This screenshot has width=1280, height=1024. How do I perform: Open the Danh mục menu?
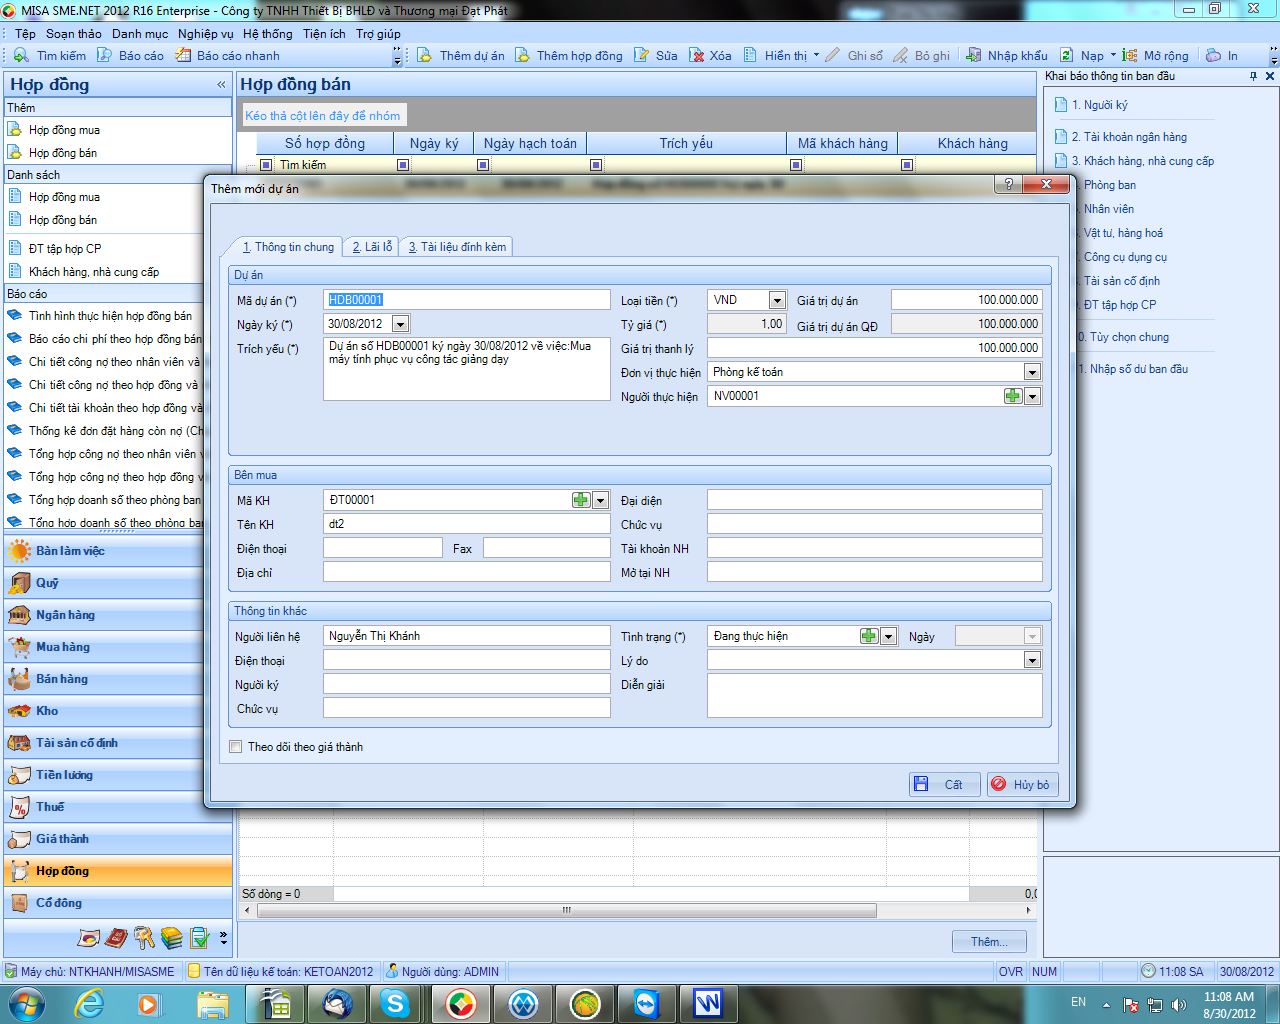point(140,34)
